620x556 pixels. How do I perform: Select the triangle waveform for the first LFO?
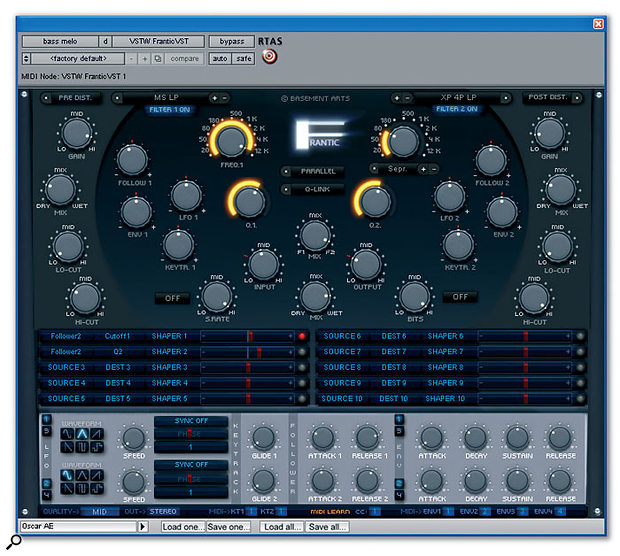tap(82, 434)
